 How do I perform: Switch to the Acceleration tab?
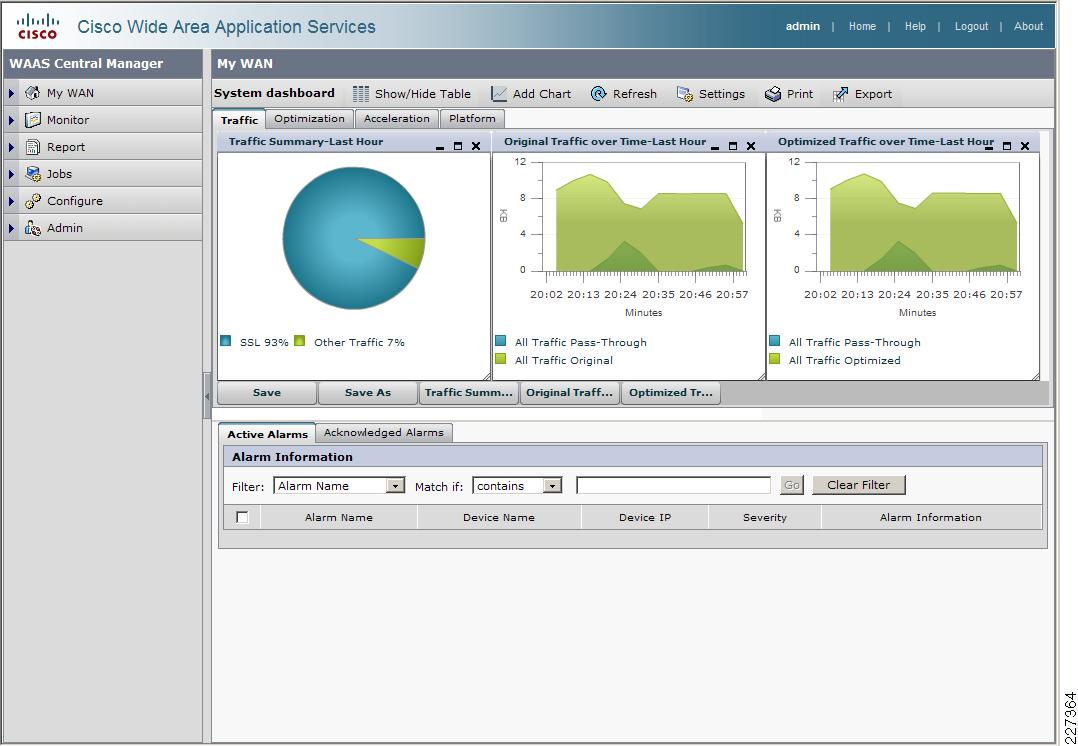pos(397,118)
